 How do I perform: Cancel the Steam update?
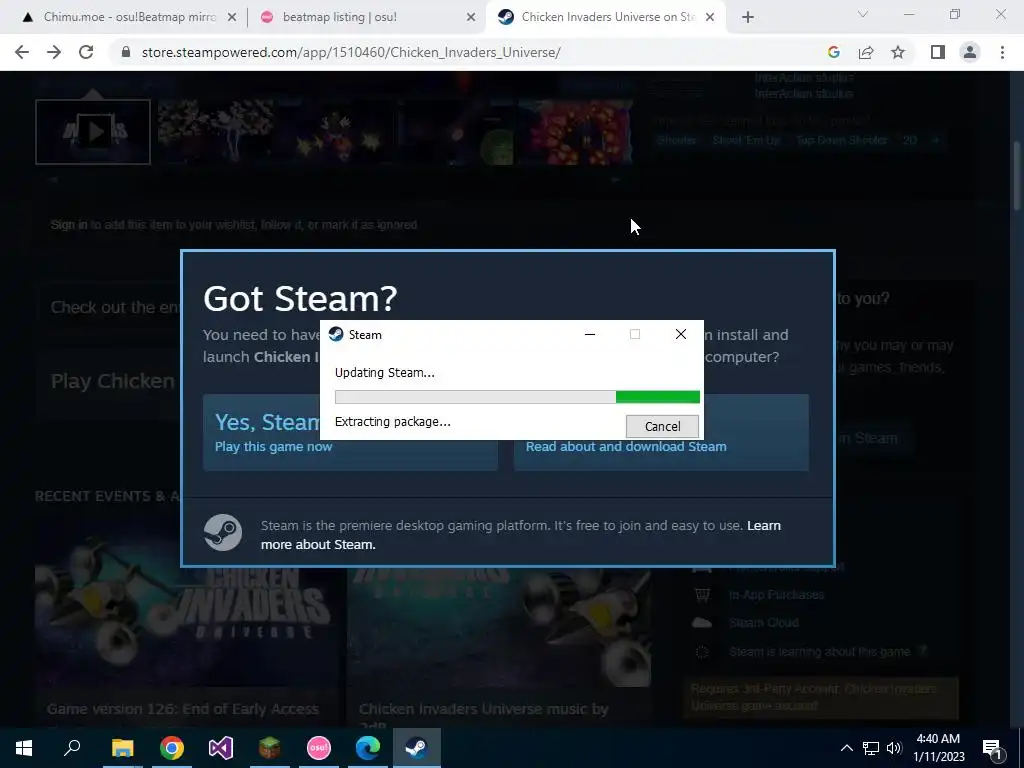pos(662,426)
